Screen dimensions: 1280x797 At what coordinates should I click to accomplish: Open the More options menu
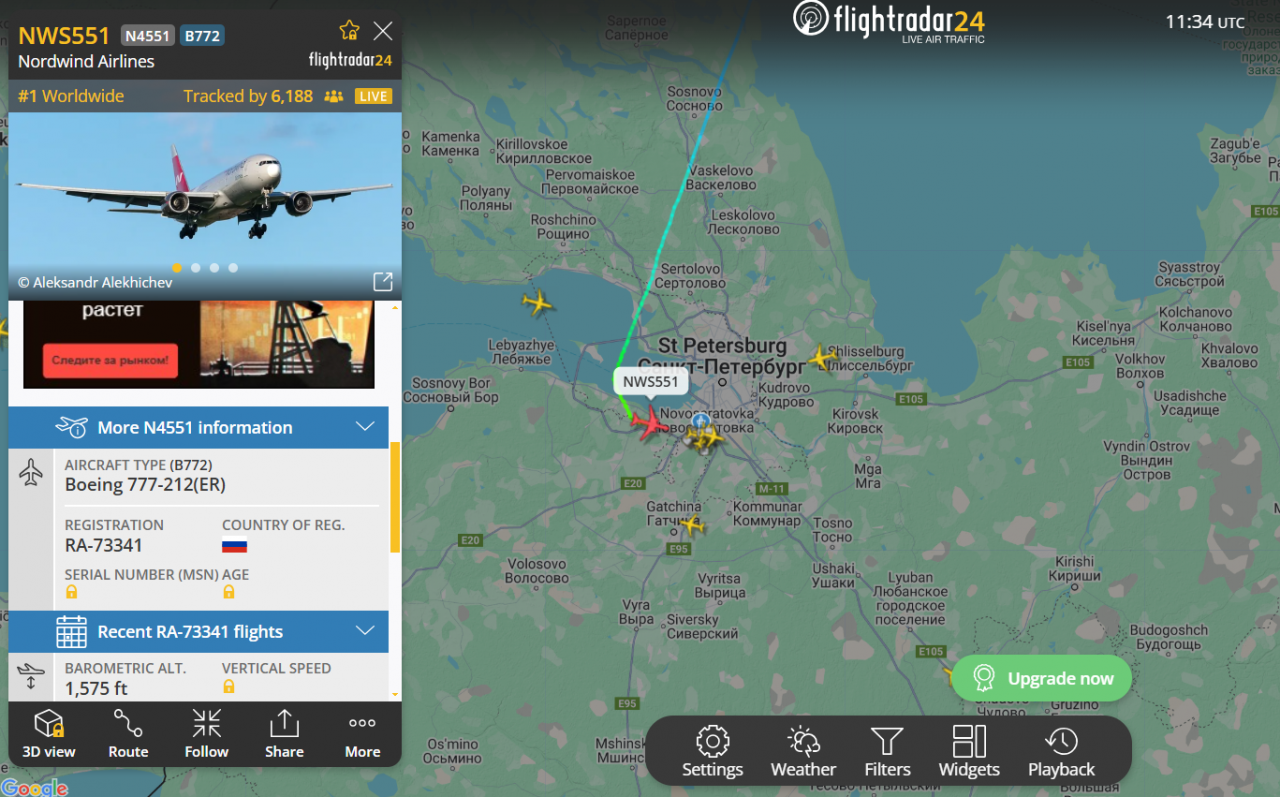pyautogui.click(x=362, y=734)
